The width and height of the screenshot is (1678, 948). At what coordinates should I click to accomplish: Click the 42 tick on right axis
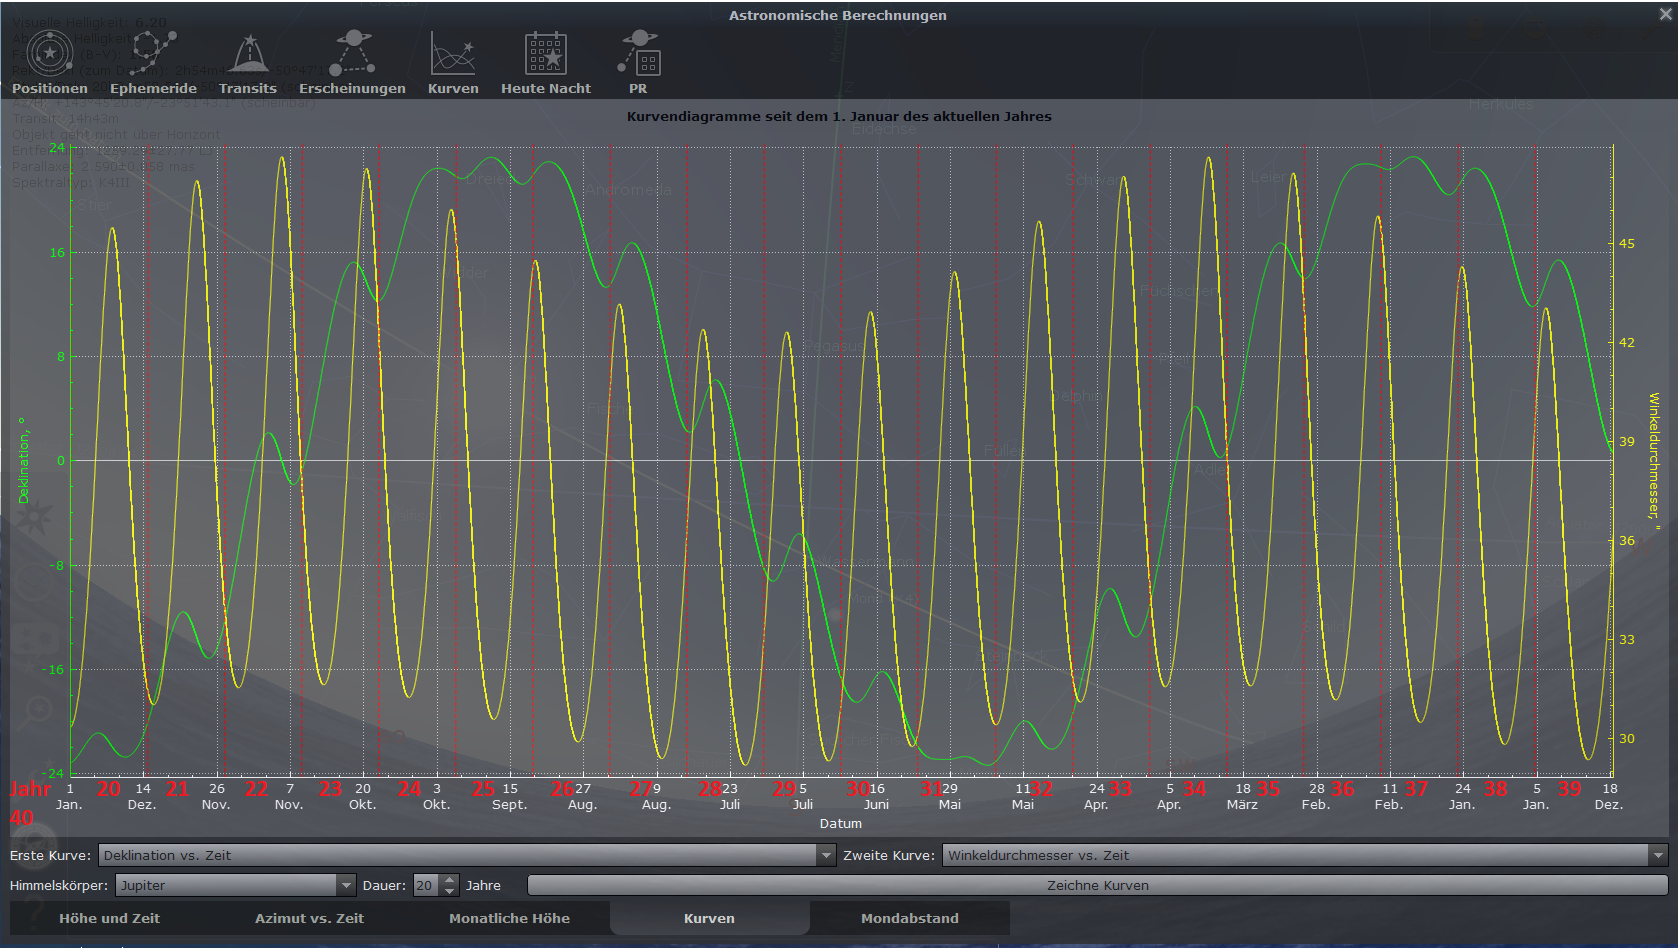coord(1627,342)
